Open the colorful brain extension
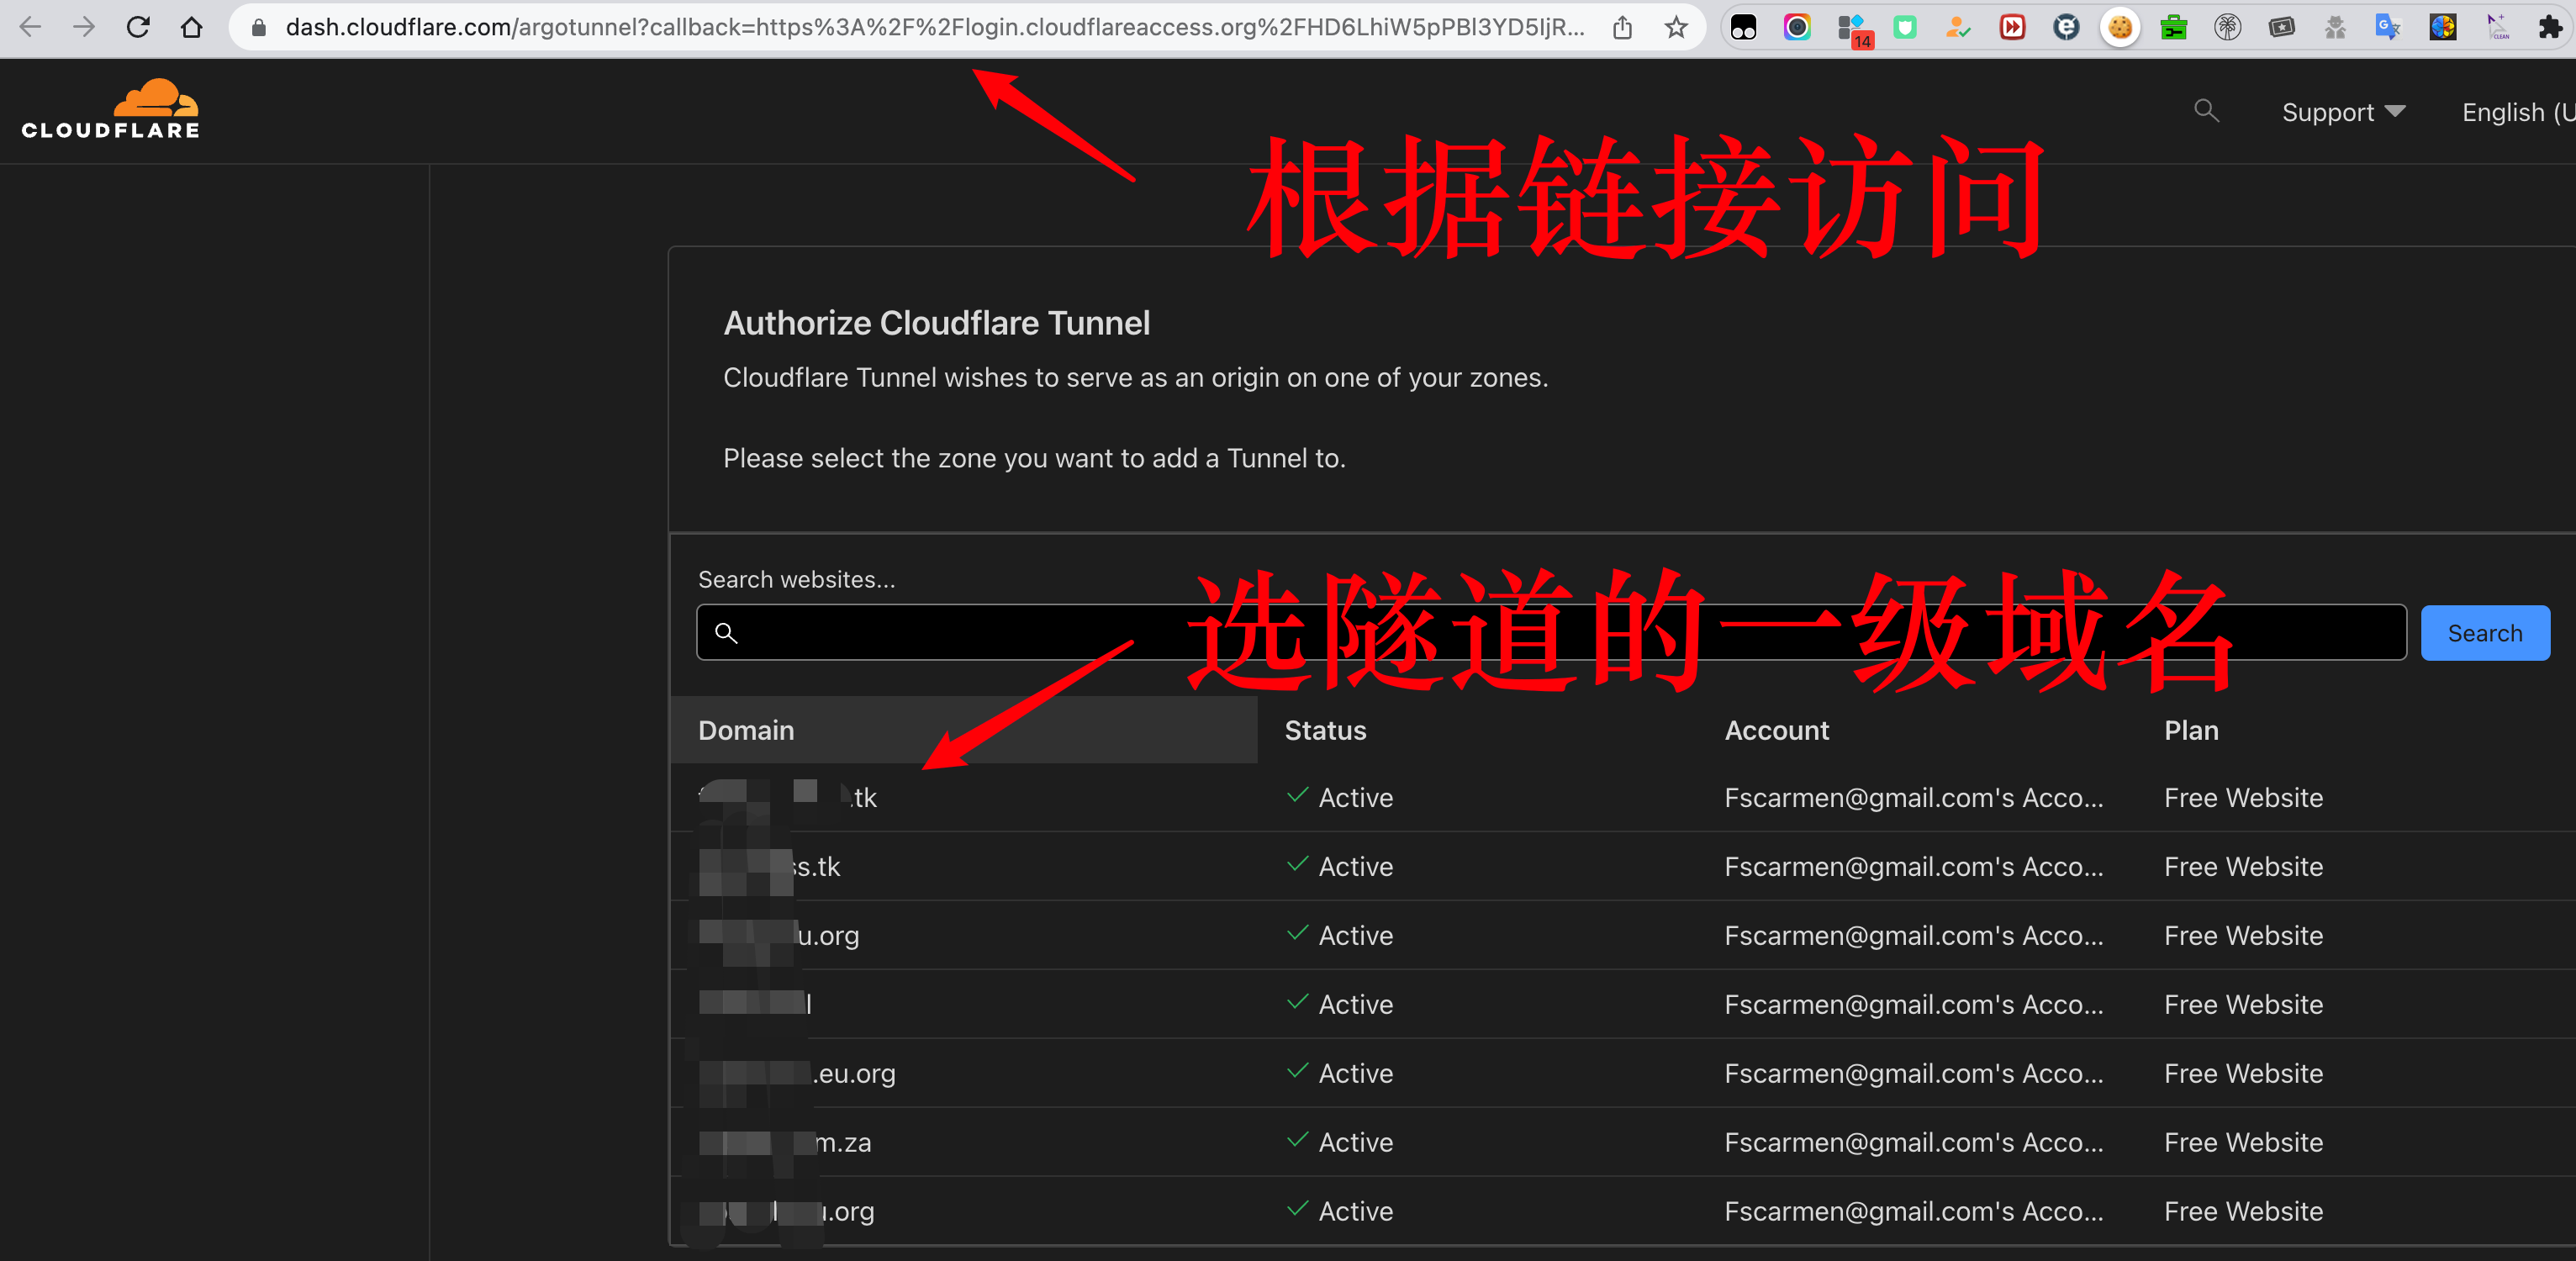The width and height of the screenshot is (2576, 1261). tap(2442, 27)
